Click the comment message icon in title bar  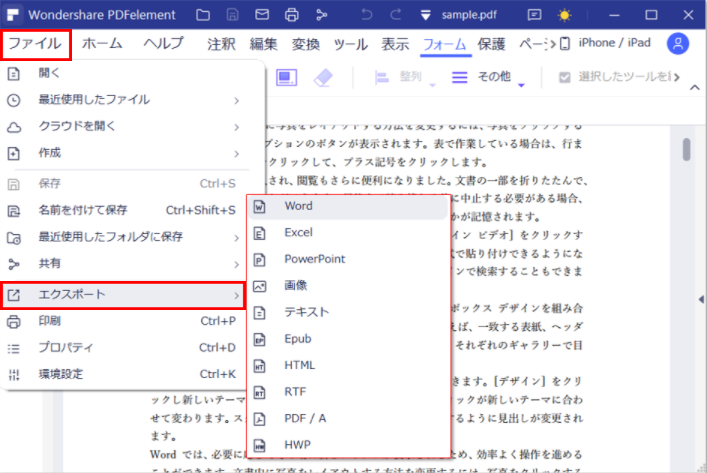(534, 15)
